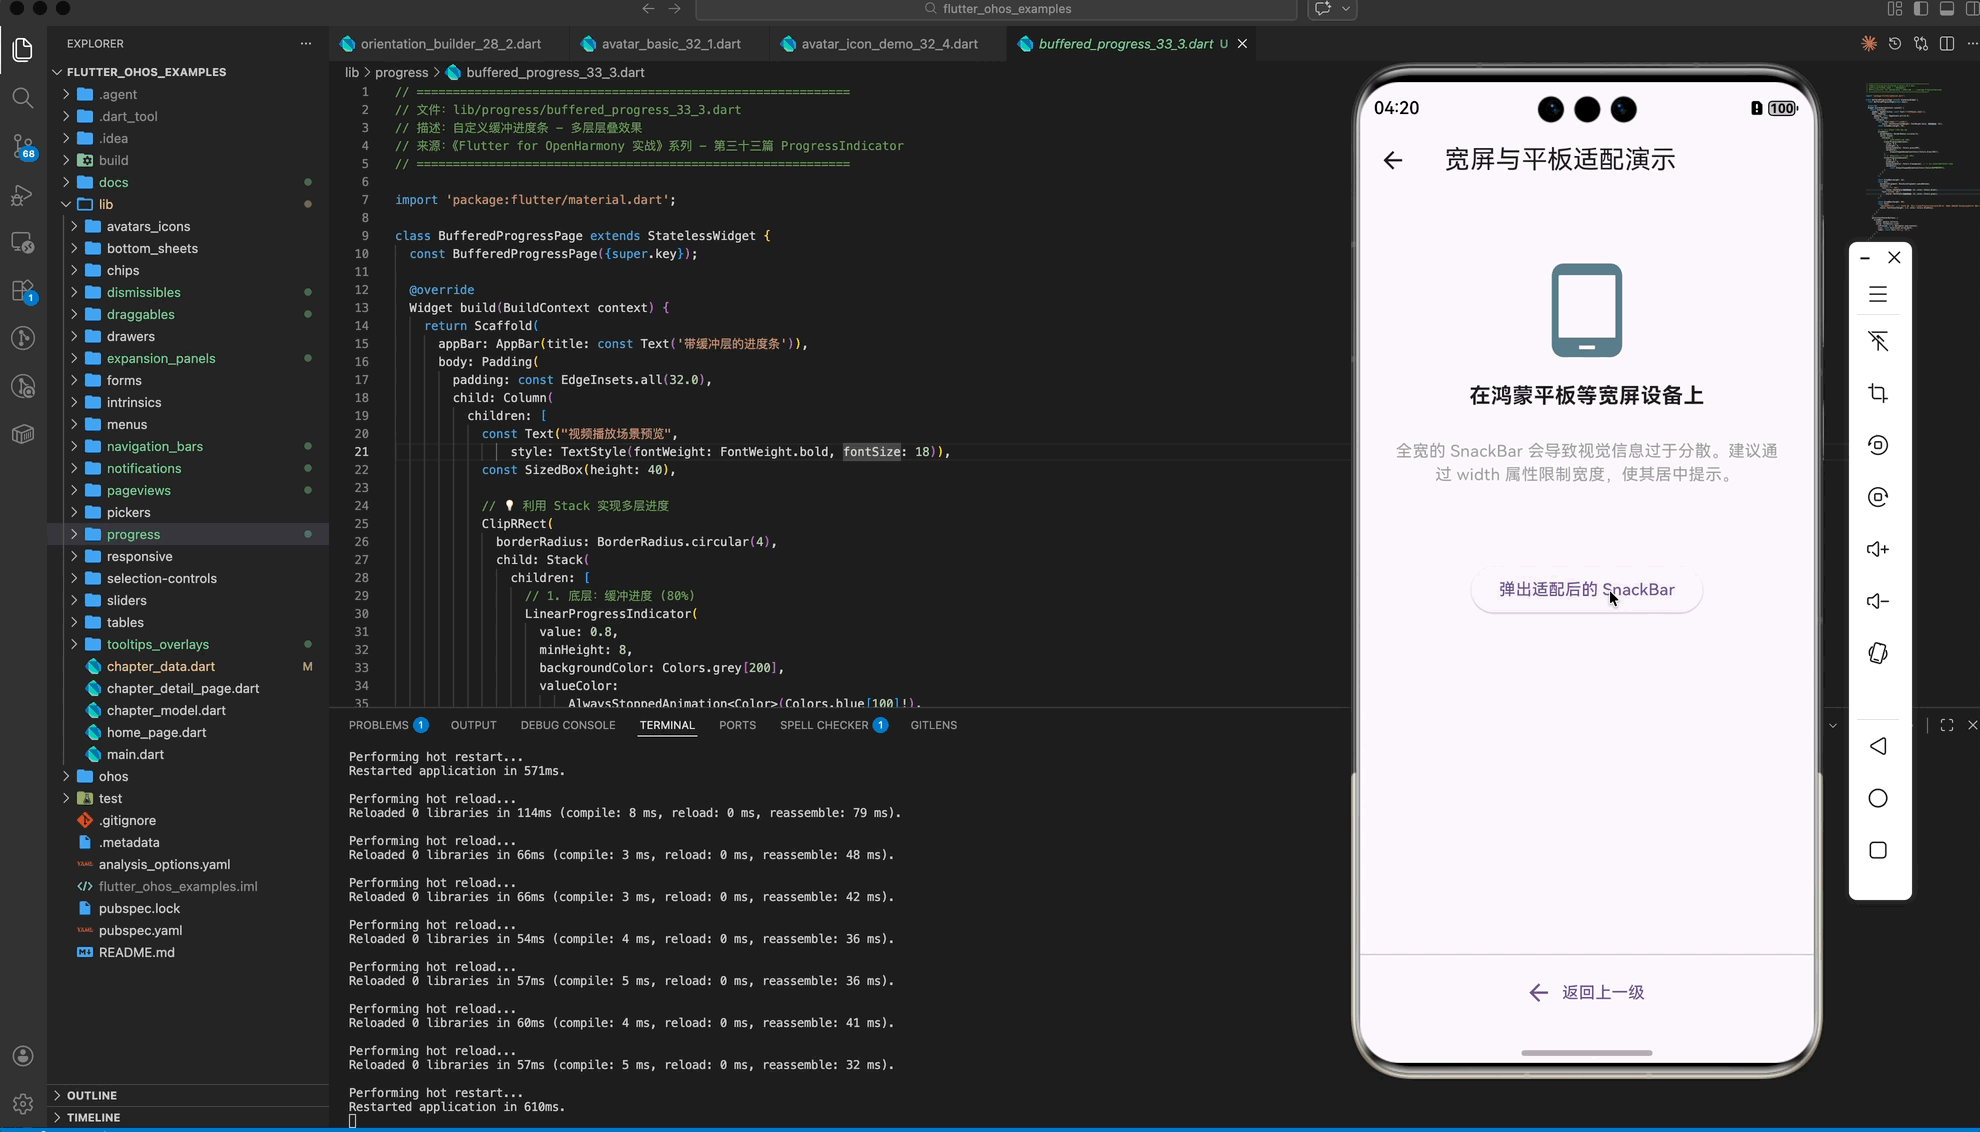
Task: Select the Search icon in activity bar
Action: tap(22, 97)
